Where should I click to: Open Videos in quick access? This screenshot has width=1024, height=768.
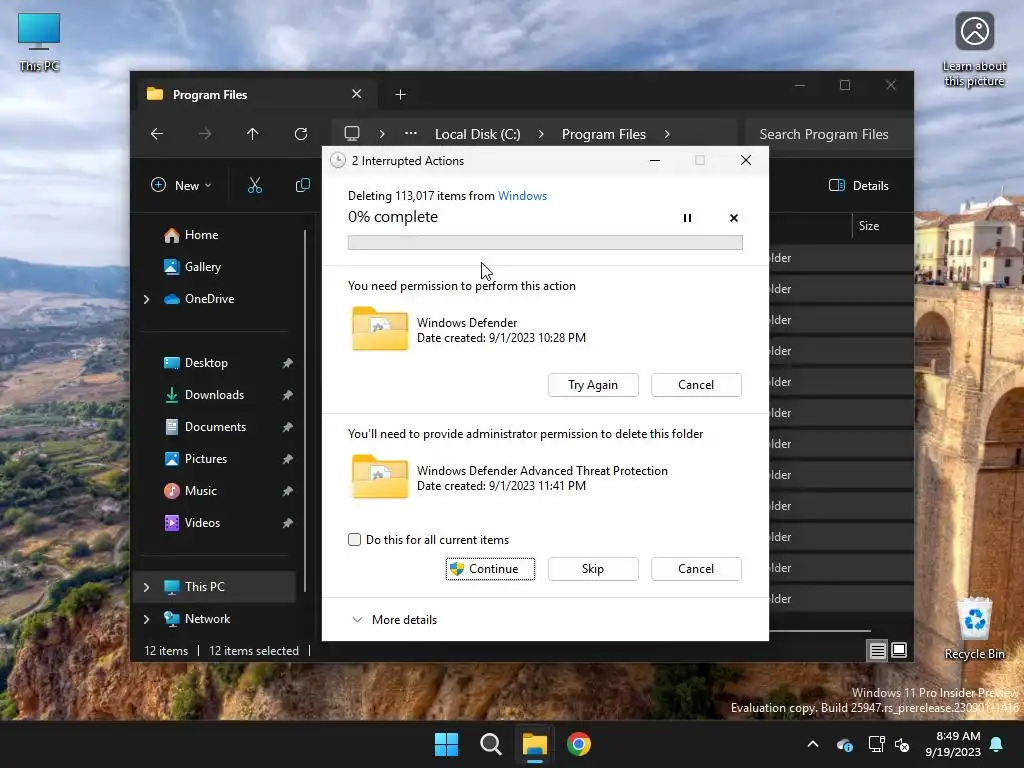[192, 523]
